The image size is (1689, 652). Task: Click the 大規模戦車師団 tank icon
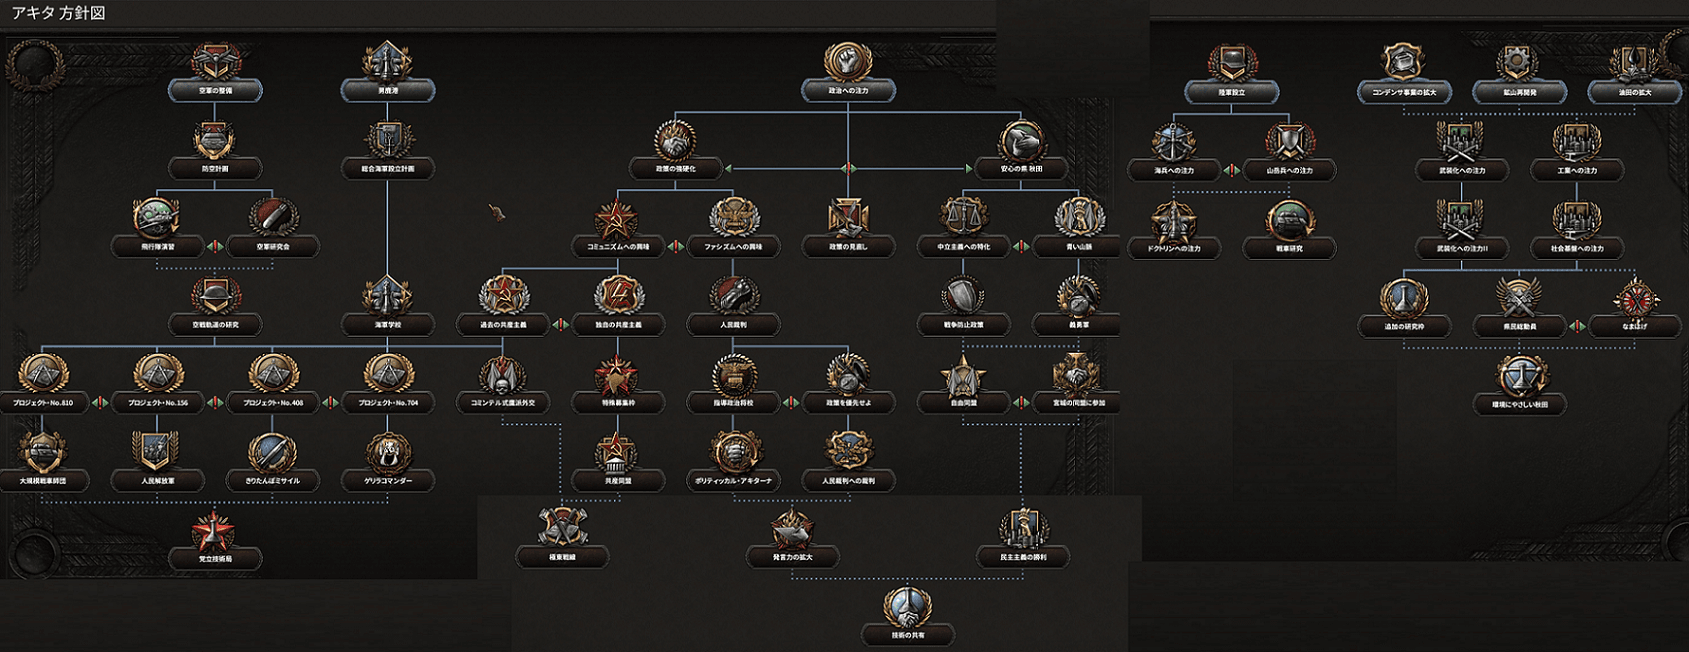click(x=42, y=453)
